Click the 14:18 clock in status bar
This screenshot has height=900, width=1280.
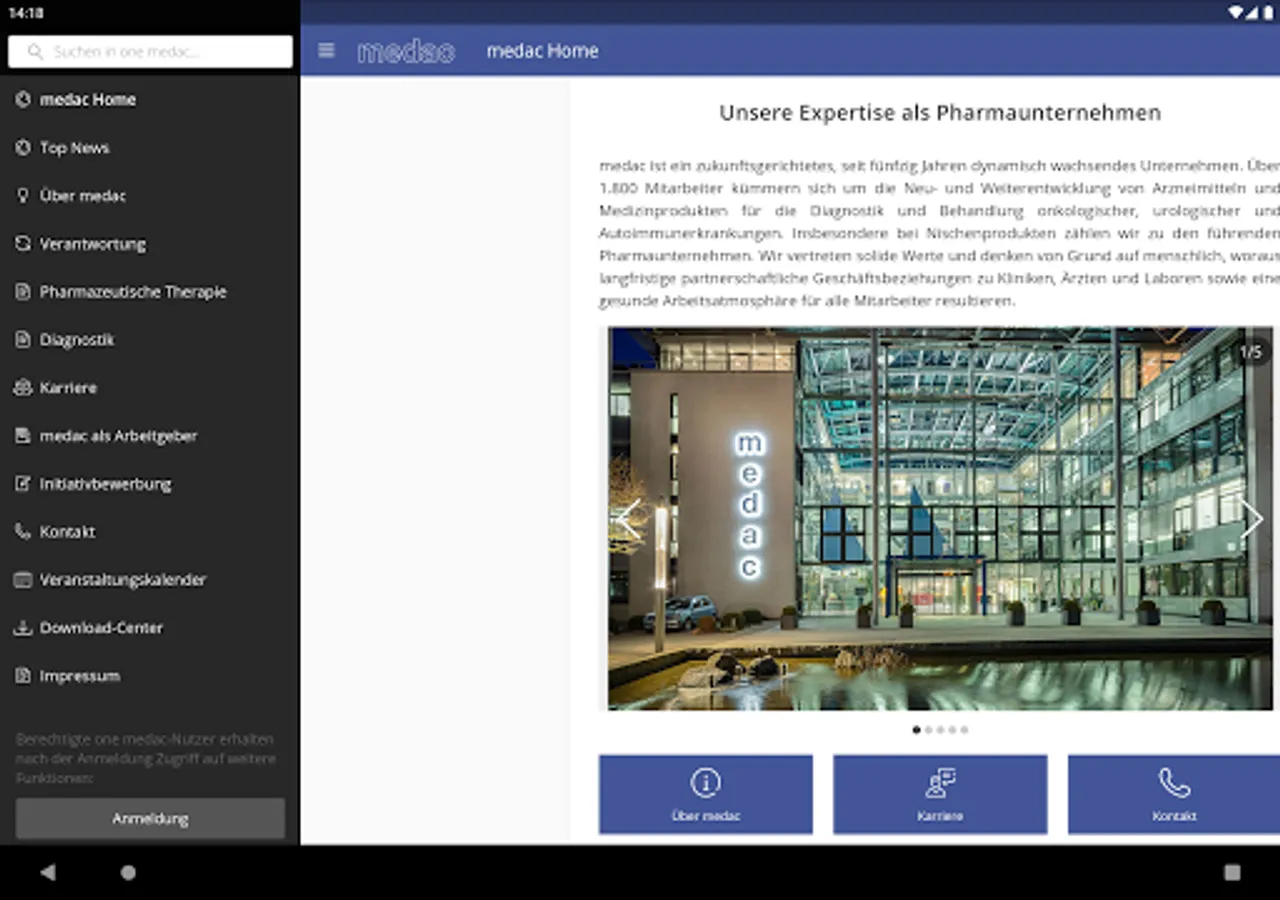click(x=26, y=13)
